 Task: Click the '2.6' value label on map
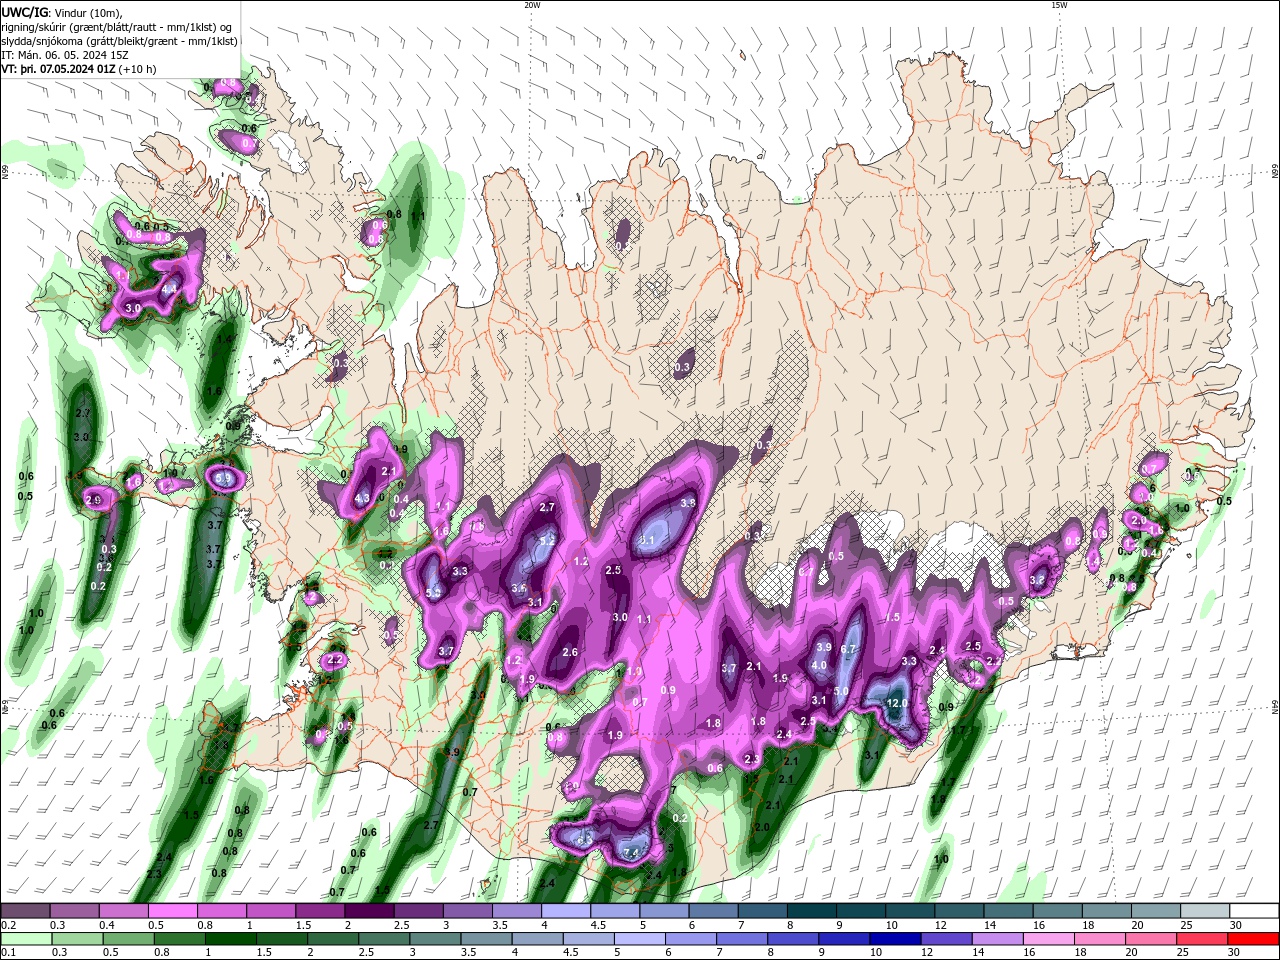tap(570, 652)
